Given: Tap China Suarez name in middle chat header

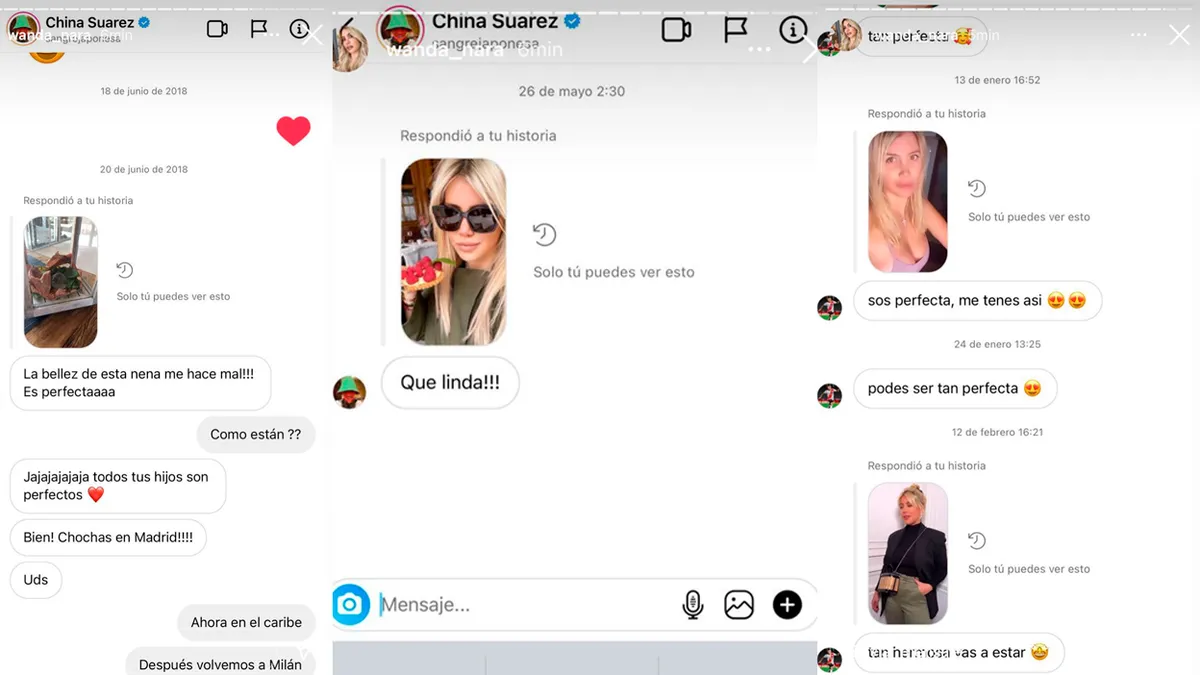Looking at the screenshot, I should 495,22.
